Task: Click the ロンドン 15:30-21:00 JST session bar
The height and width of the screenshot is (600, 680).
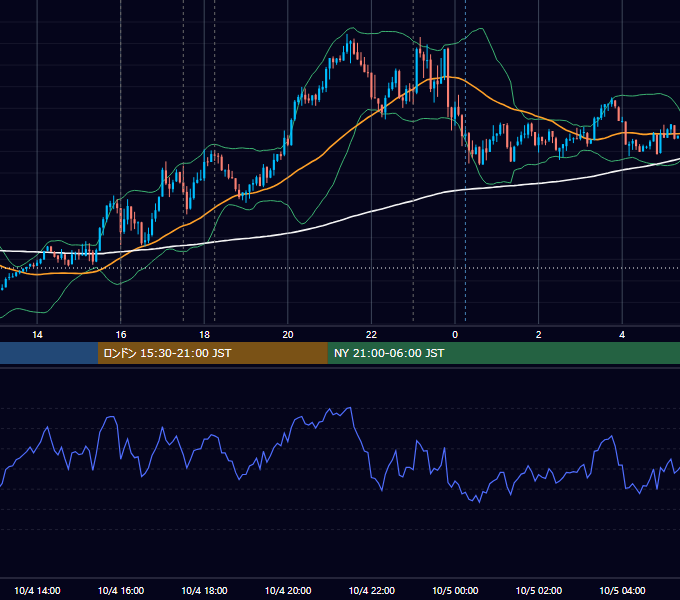Action: tap(212, 353)
